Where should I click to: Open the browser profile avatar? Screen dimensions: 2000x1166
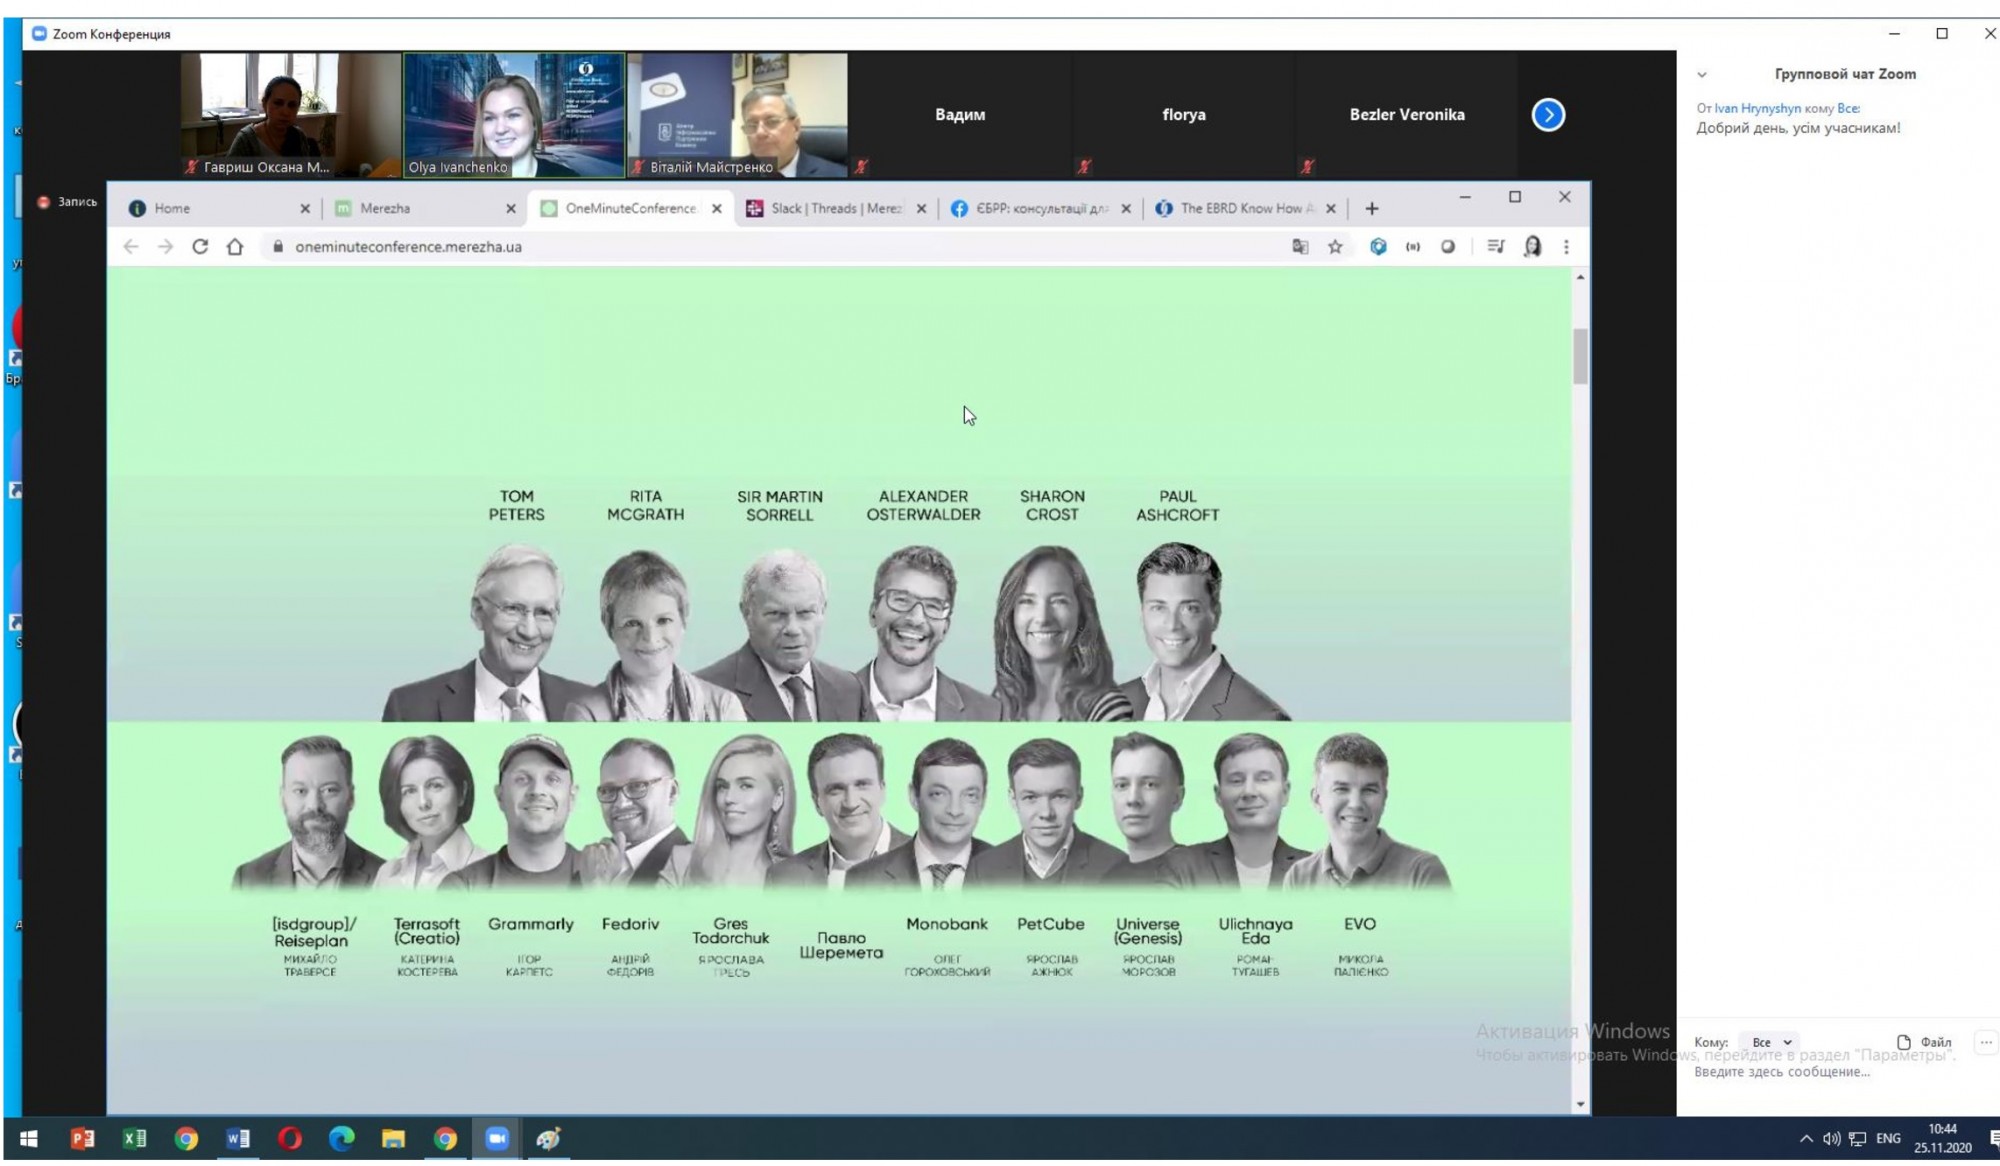1532,247
